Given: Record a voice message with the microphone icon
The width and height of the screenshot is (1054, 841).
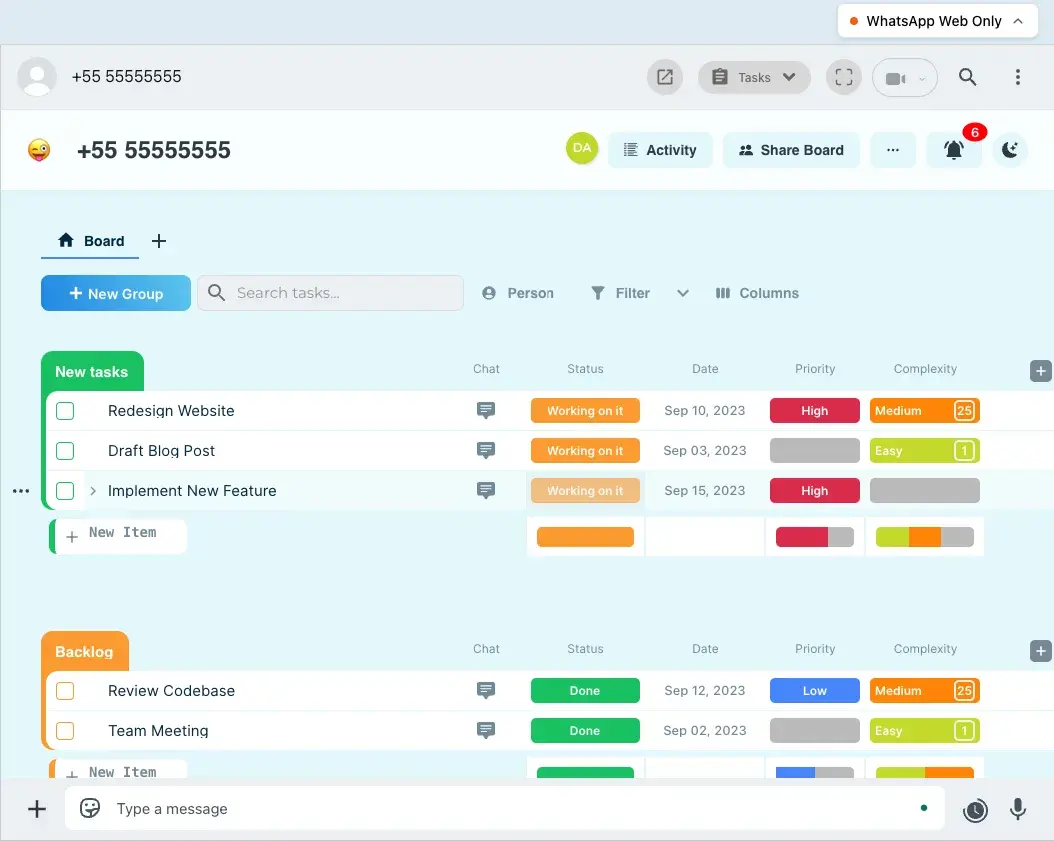Looking at the screenshot, I should tap(1018, 808).
